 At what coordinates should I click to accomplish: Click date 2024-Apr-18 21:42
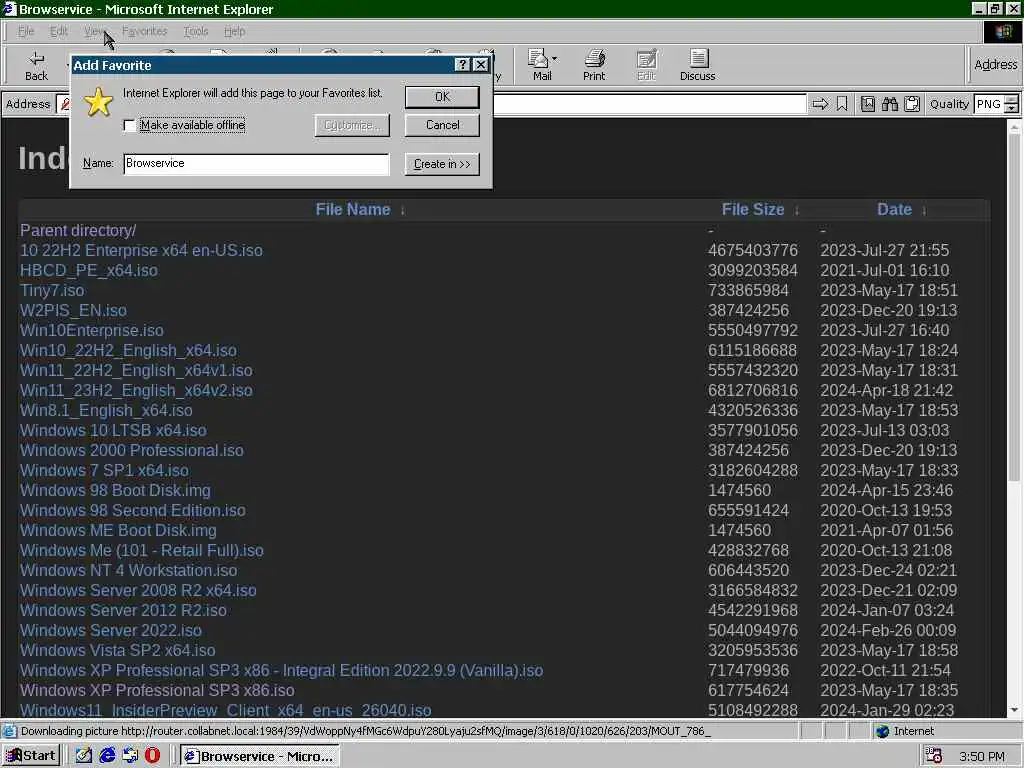tap(886, 391)
